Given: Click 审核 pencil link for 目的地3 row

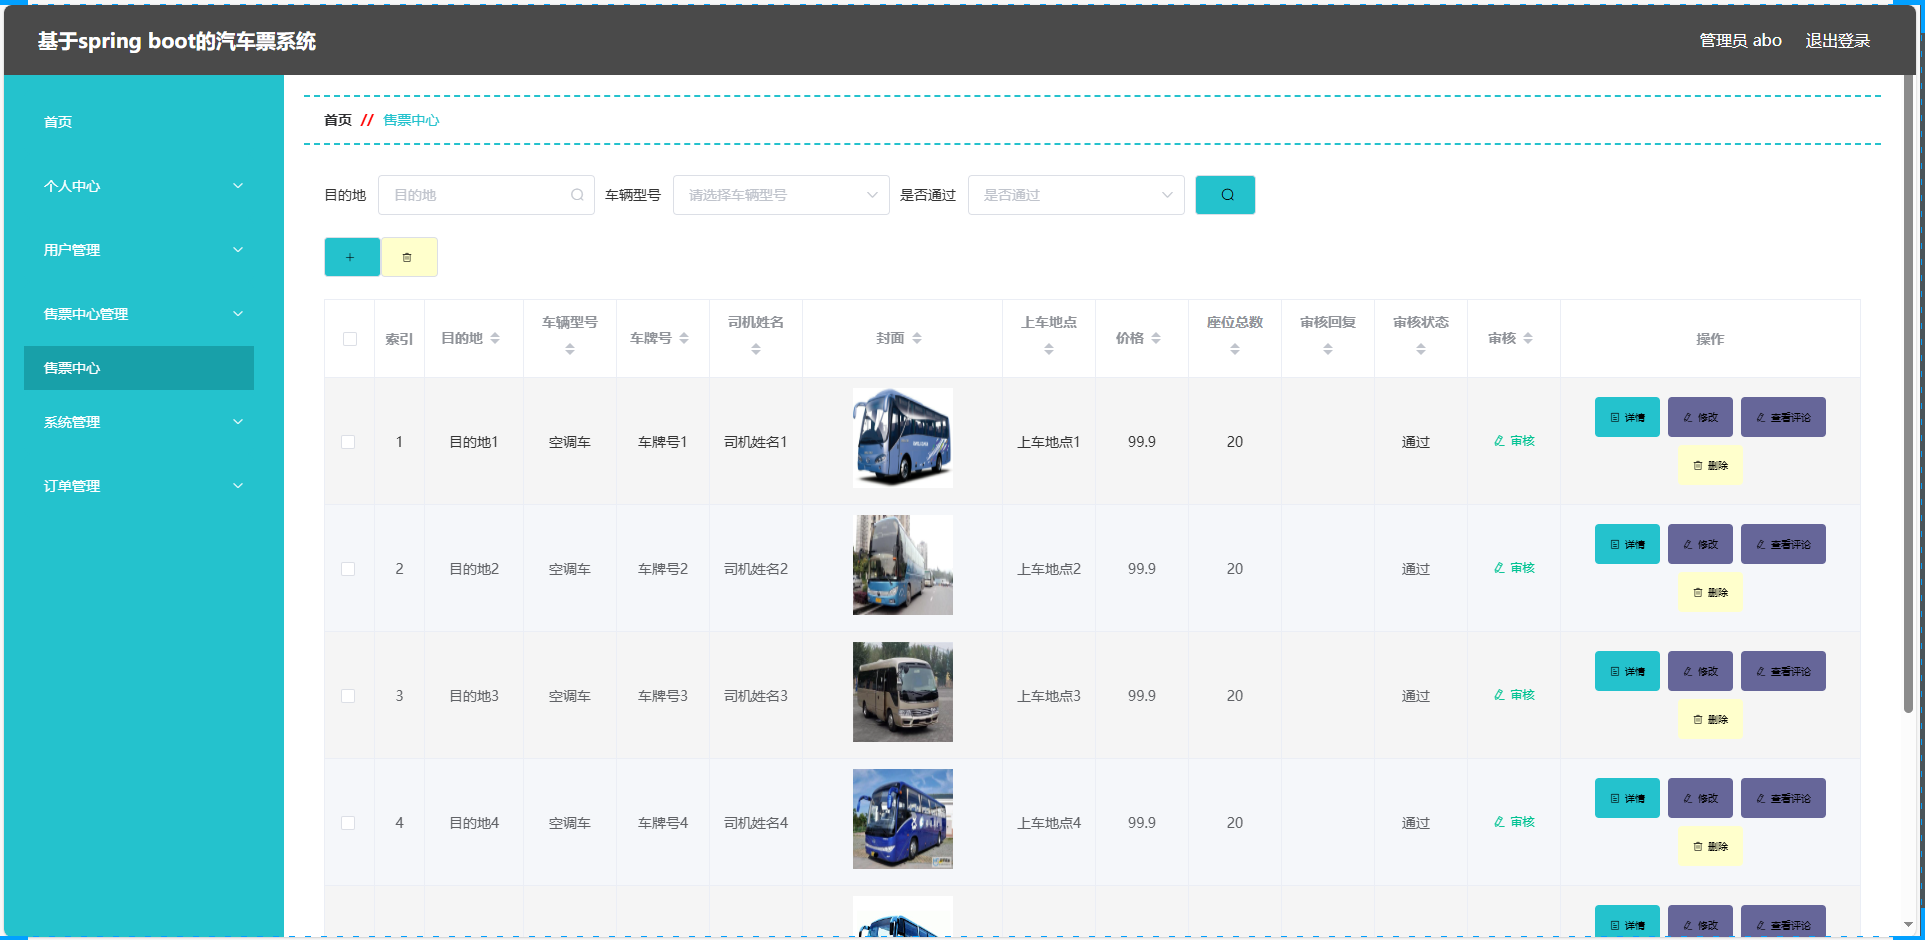Looking at the screenshot, I should (1514, 695).
